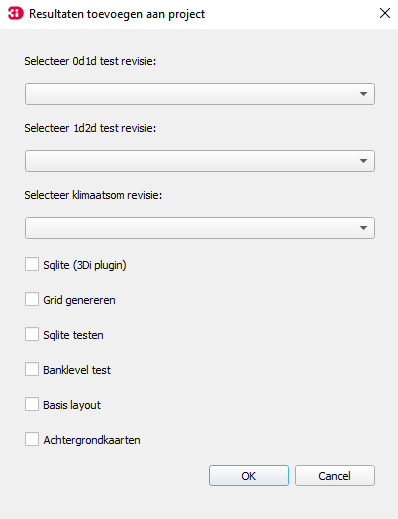Click the Cancel button

[335, 476]
